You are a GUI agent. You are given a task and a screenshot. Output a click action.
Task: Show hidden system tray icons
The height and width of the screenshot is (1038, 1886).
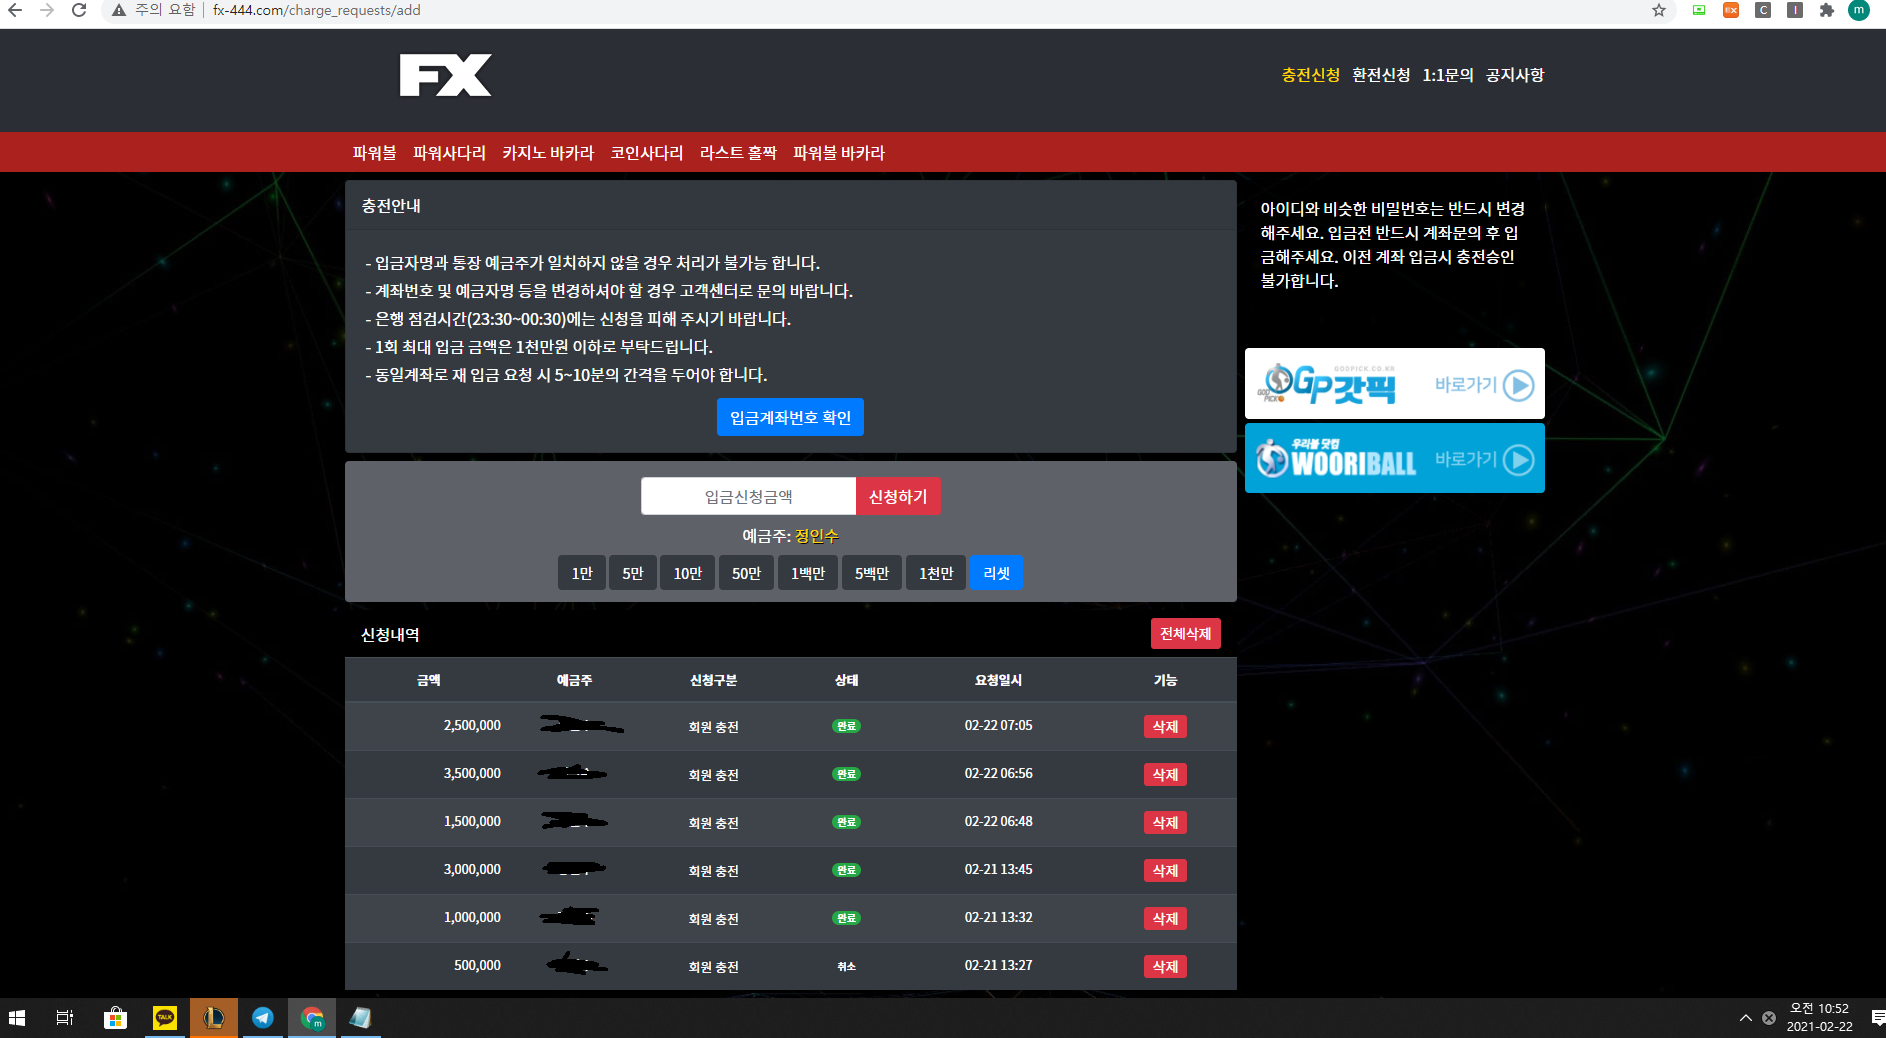(x=1745, y=1018)
